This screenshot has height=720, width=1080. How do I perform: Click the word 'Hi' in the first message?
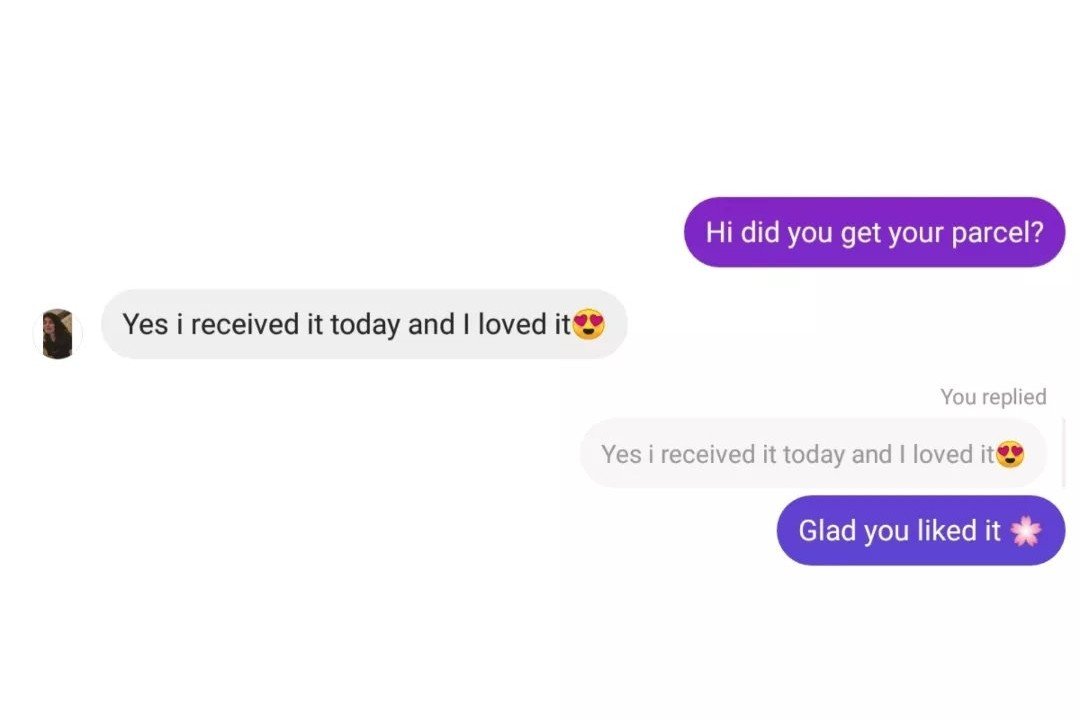coord(719,232)
